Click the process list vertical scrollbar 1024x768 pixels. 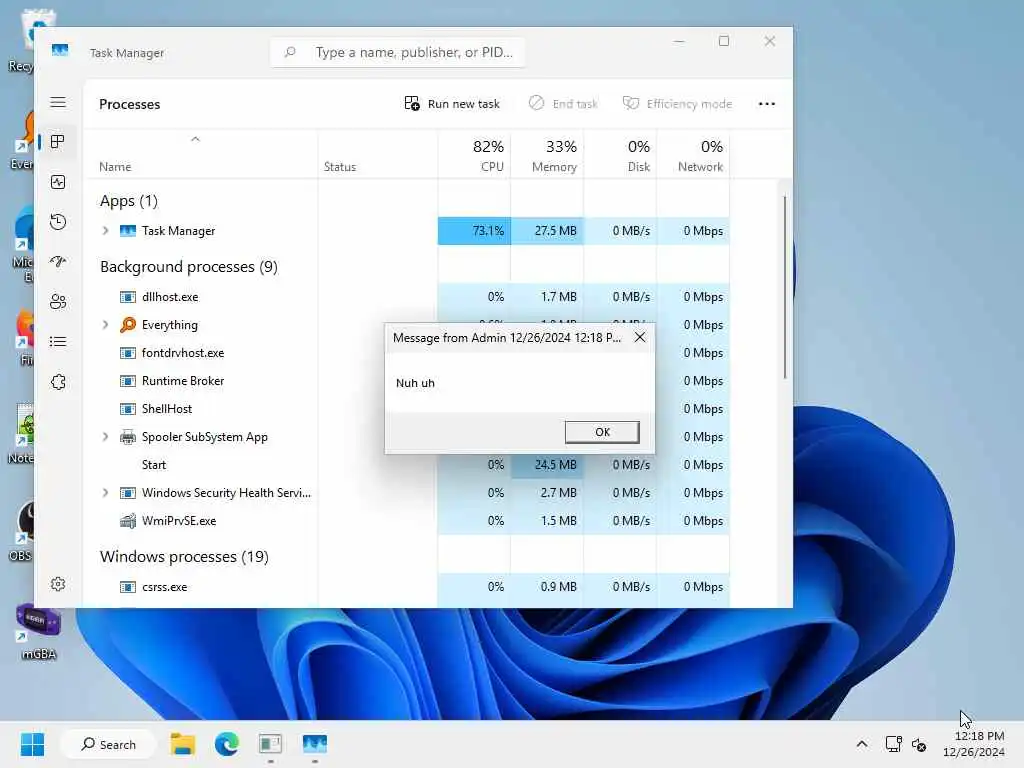784,287
